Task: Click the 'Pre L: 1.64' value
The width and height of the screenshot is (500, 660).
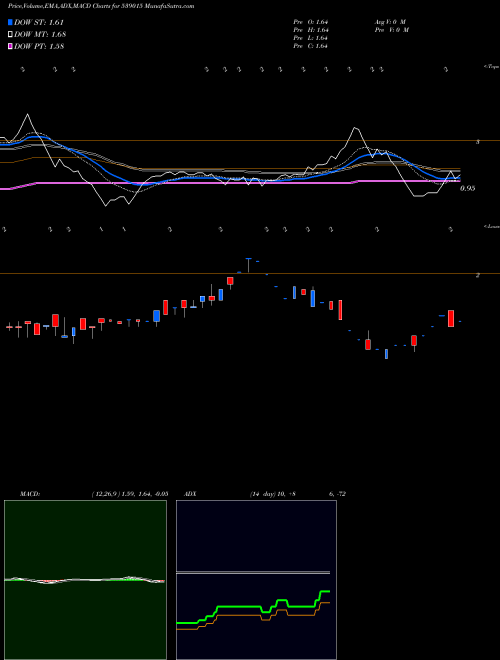Action: tap(311, 38)
